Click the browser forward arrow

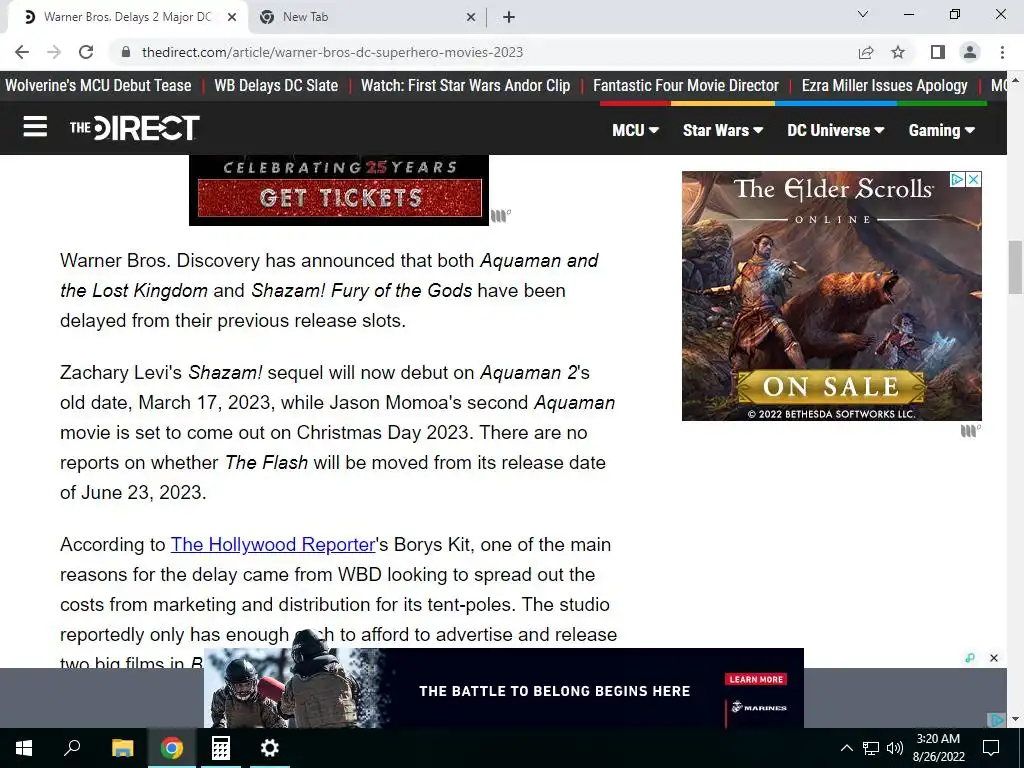(x=54, y=52)
